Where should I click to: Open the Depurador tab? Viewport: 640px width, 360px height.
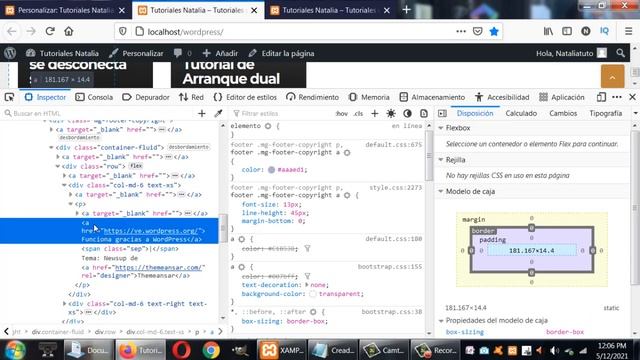pyautogui.click(x=146, y=97)
